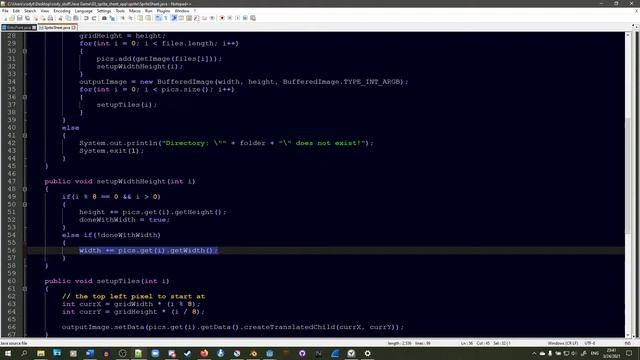Open Folder as Workspace icon
The height and width of the screenshot is (360, 640).
(204, 18)
